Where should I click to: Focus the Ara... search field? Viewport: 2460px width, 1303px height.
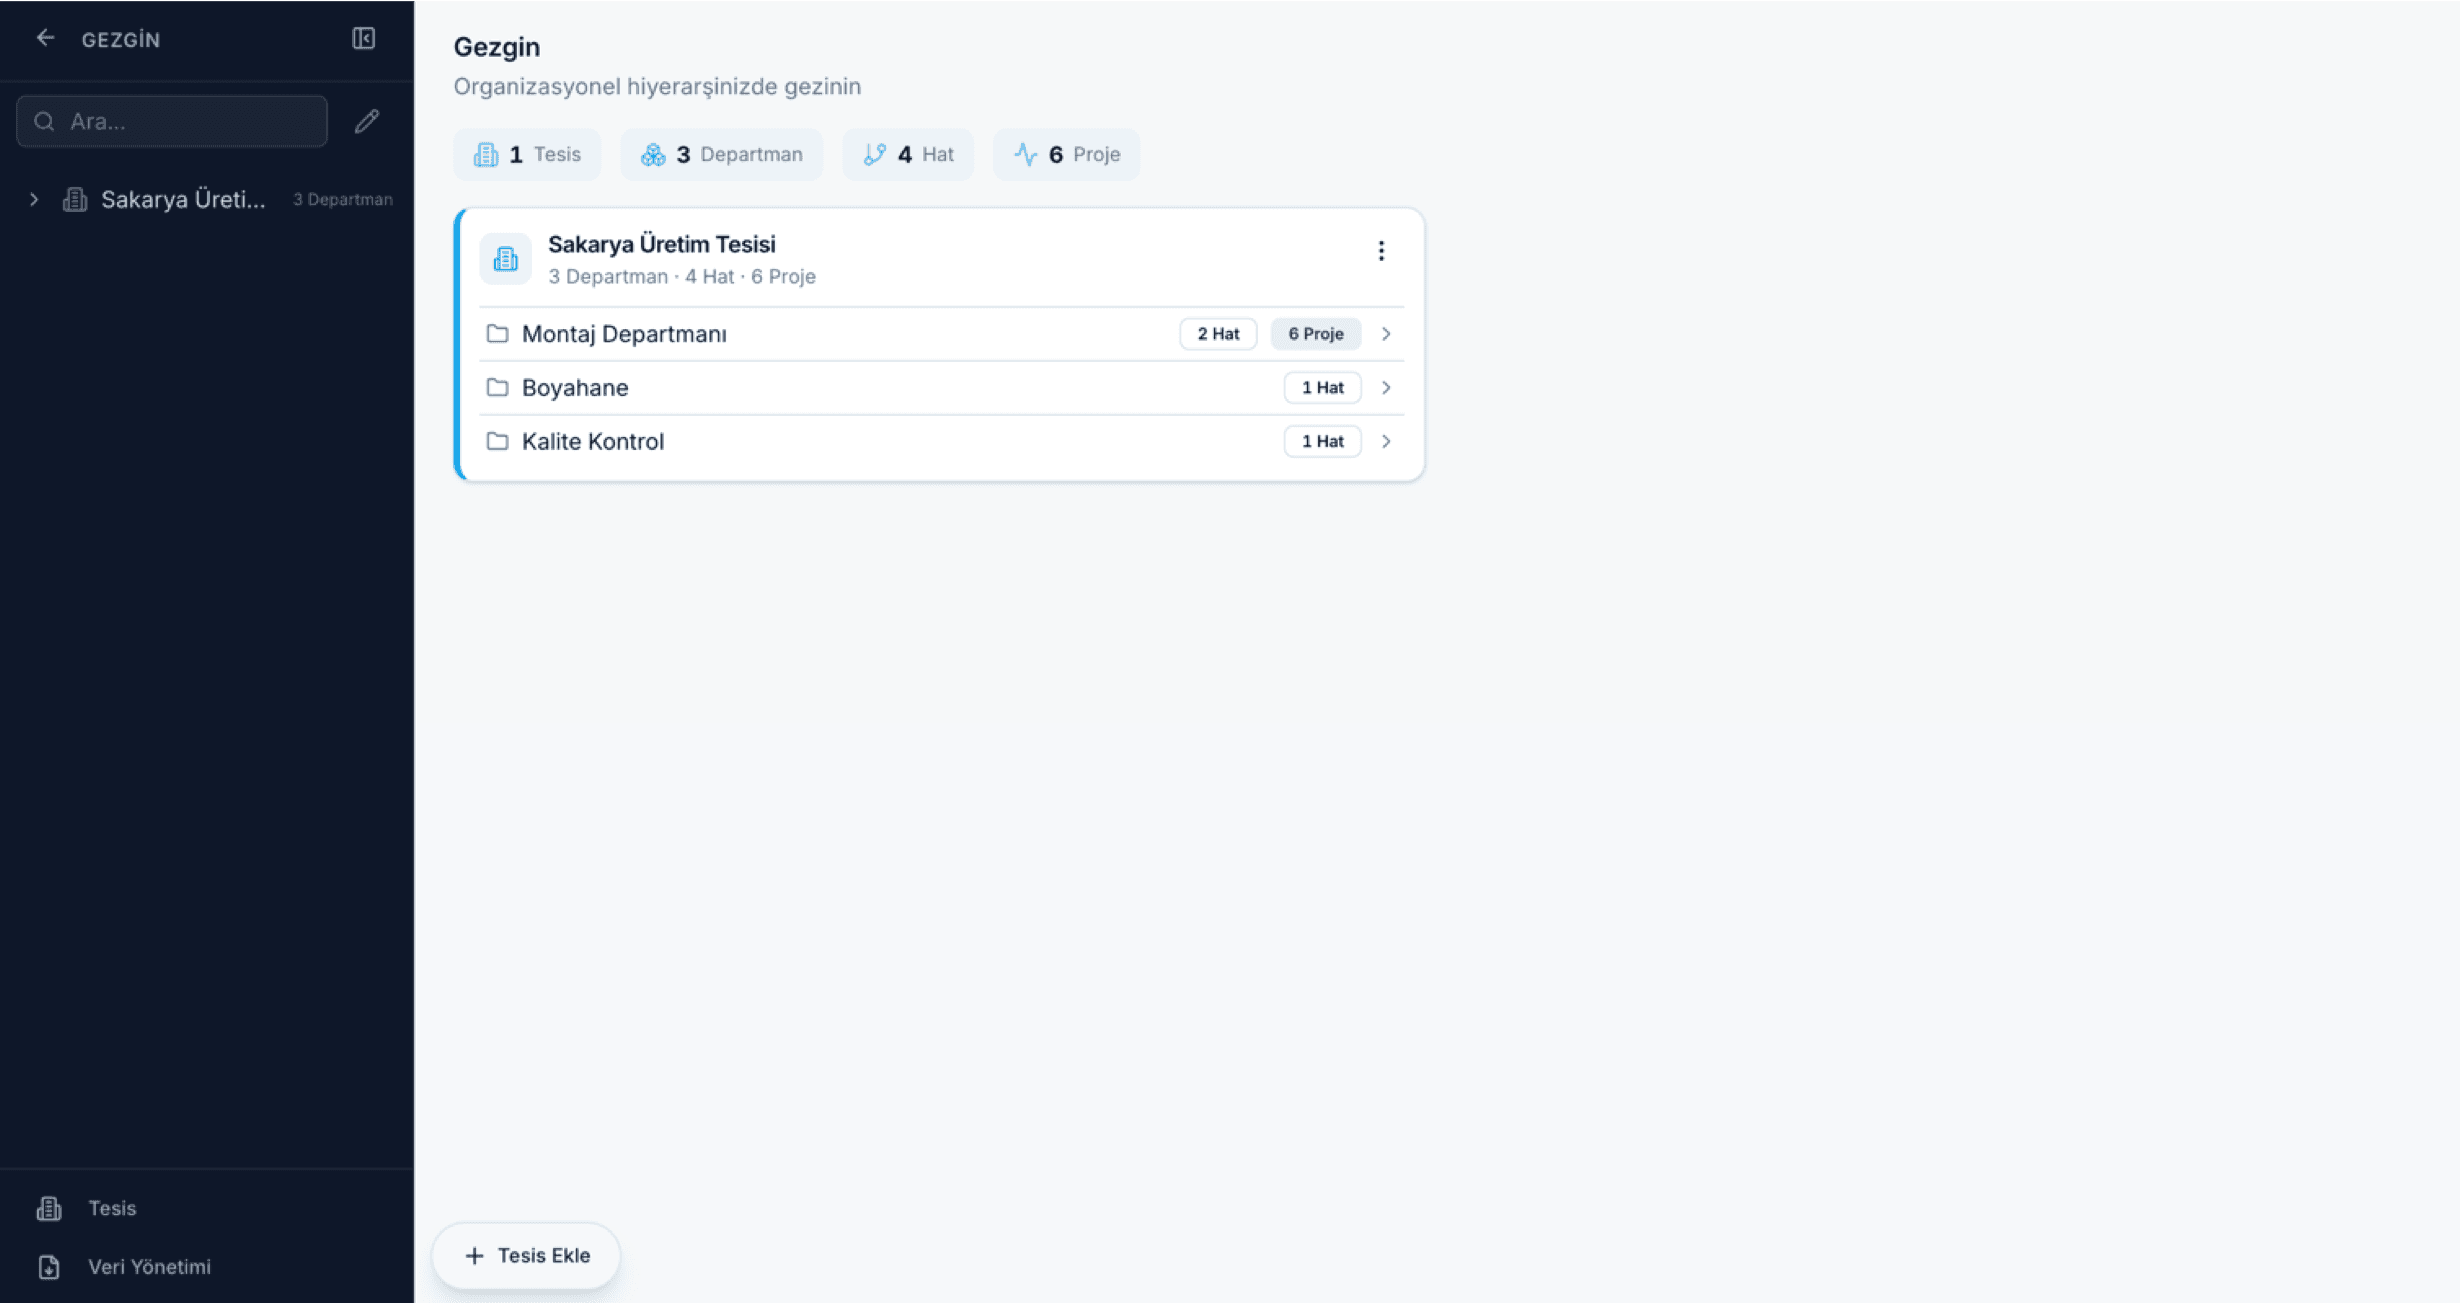click(x=172, y=121)
